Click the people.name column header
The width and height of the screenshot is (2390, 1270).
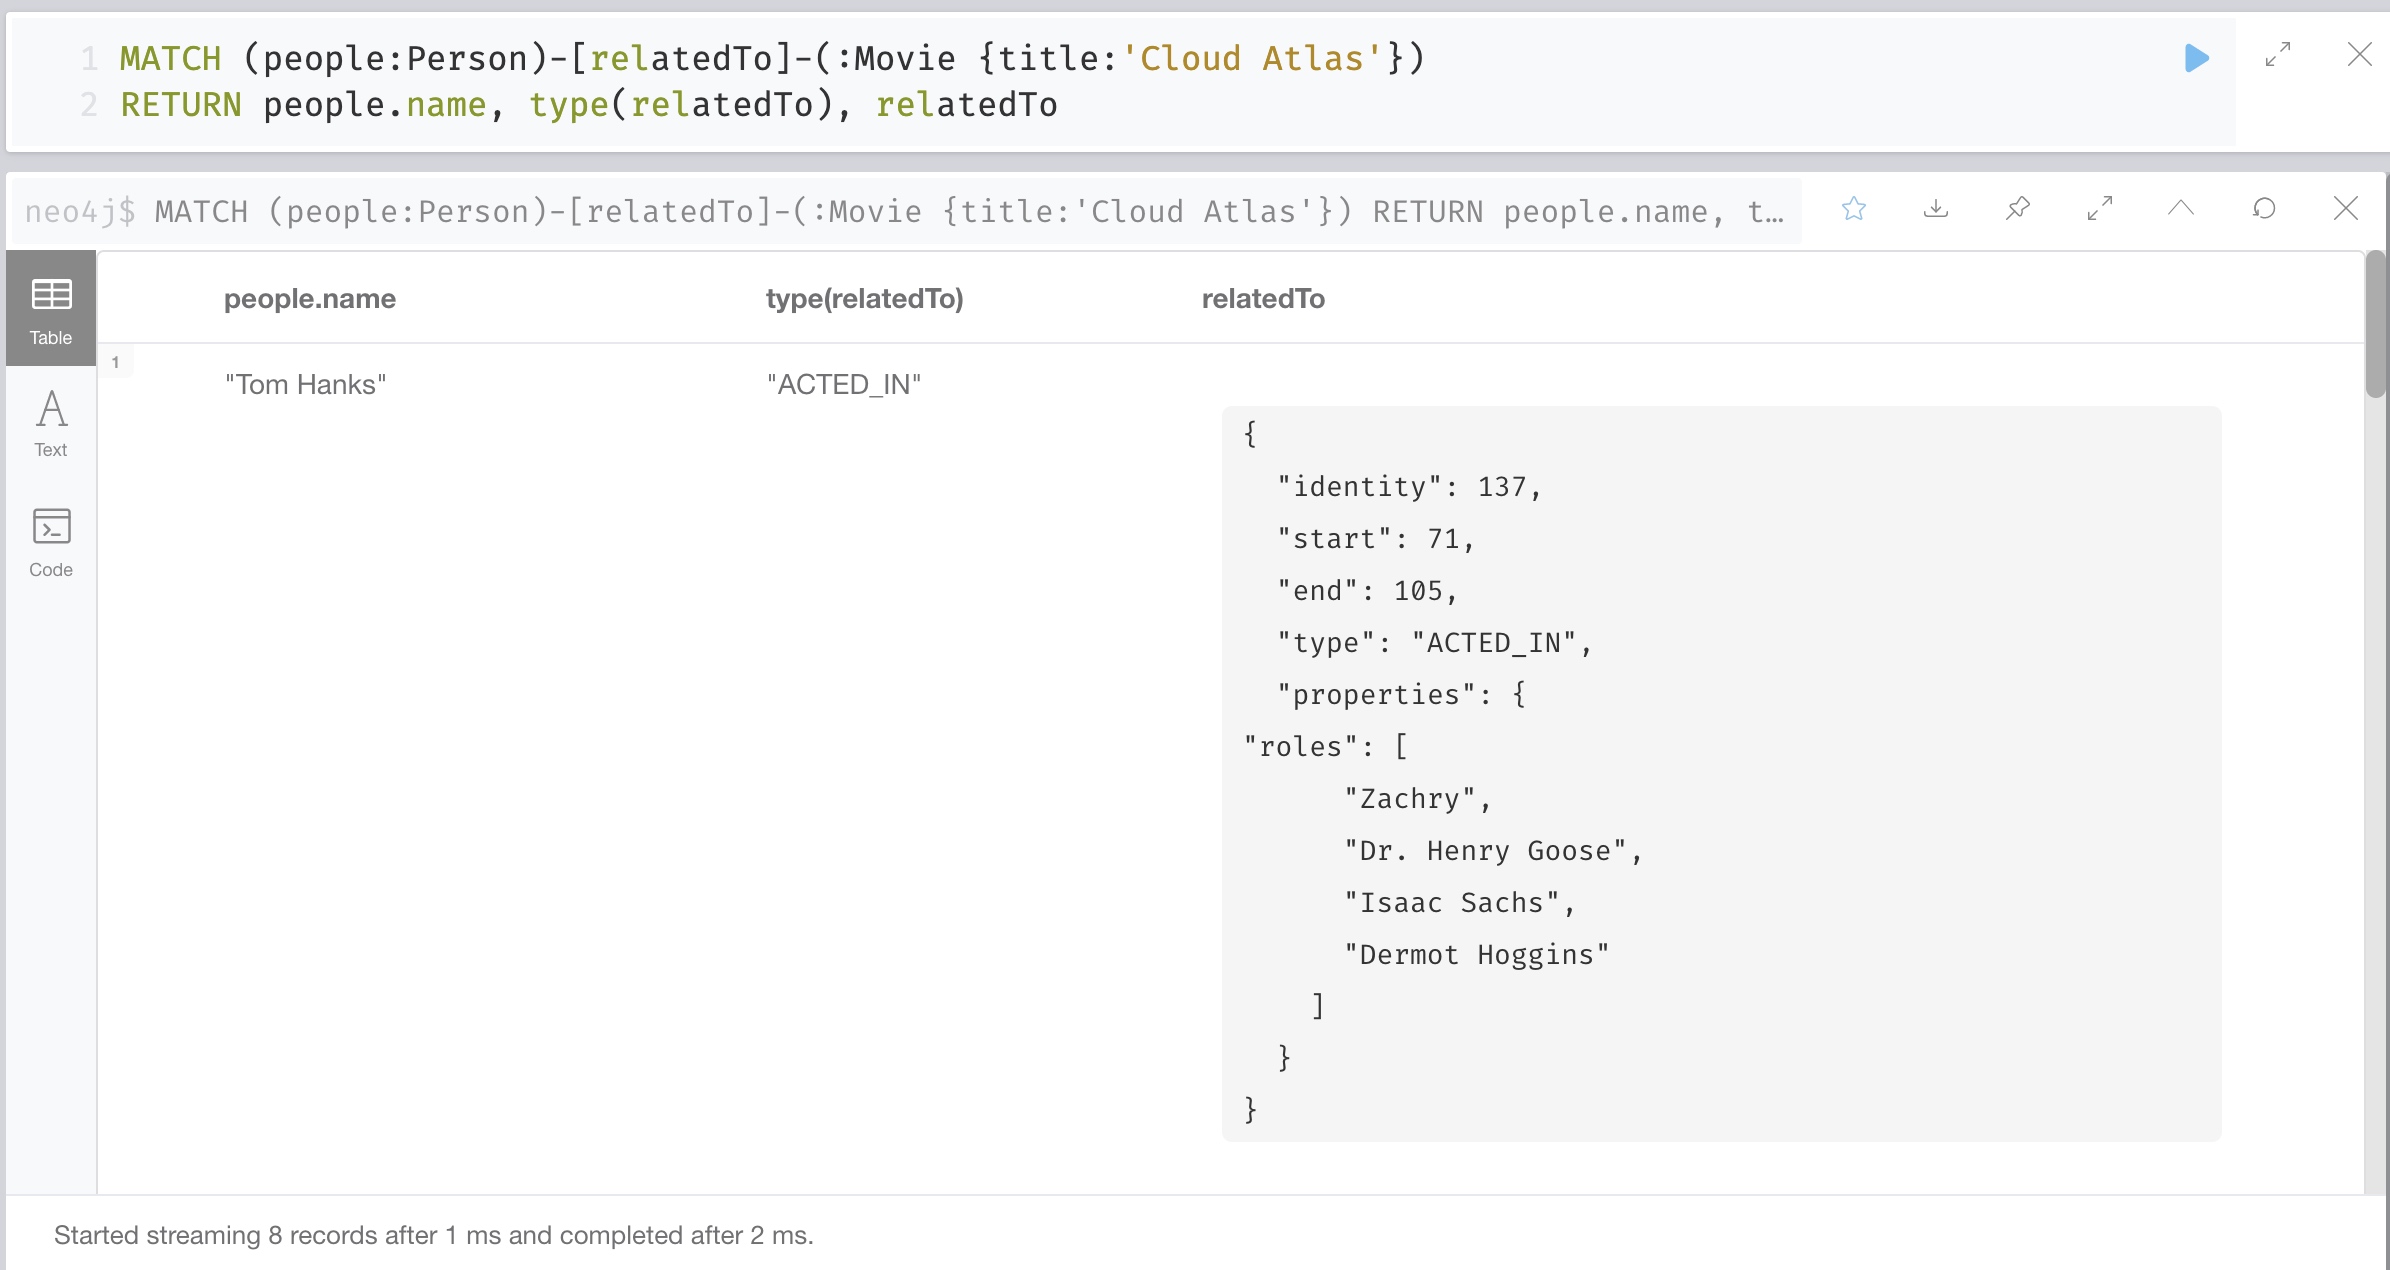click(x=309, y=299)
